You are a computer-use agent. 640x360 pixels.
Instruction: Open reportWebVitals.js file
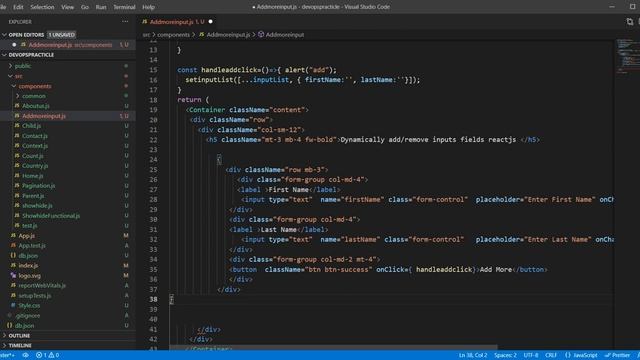pos(42,285)
